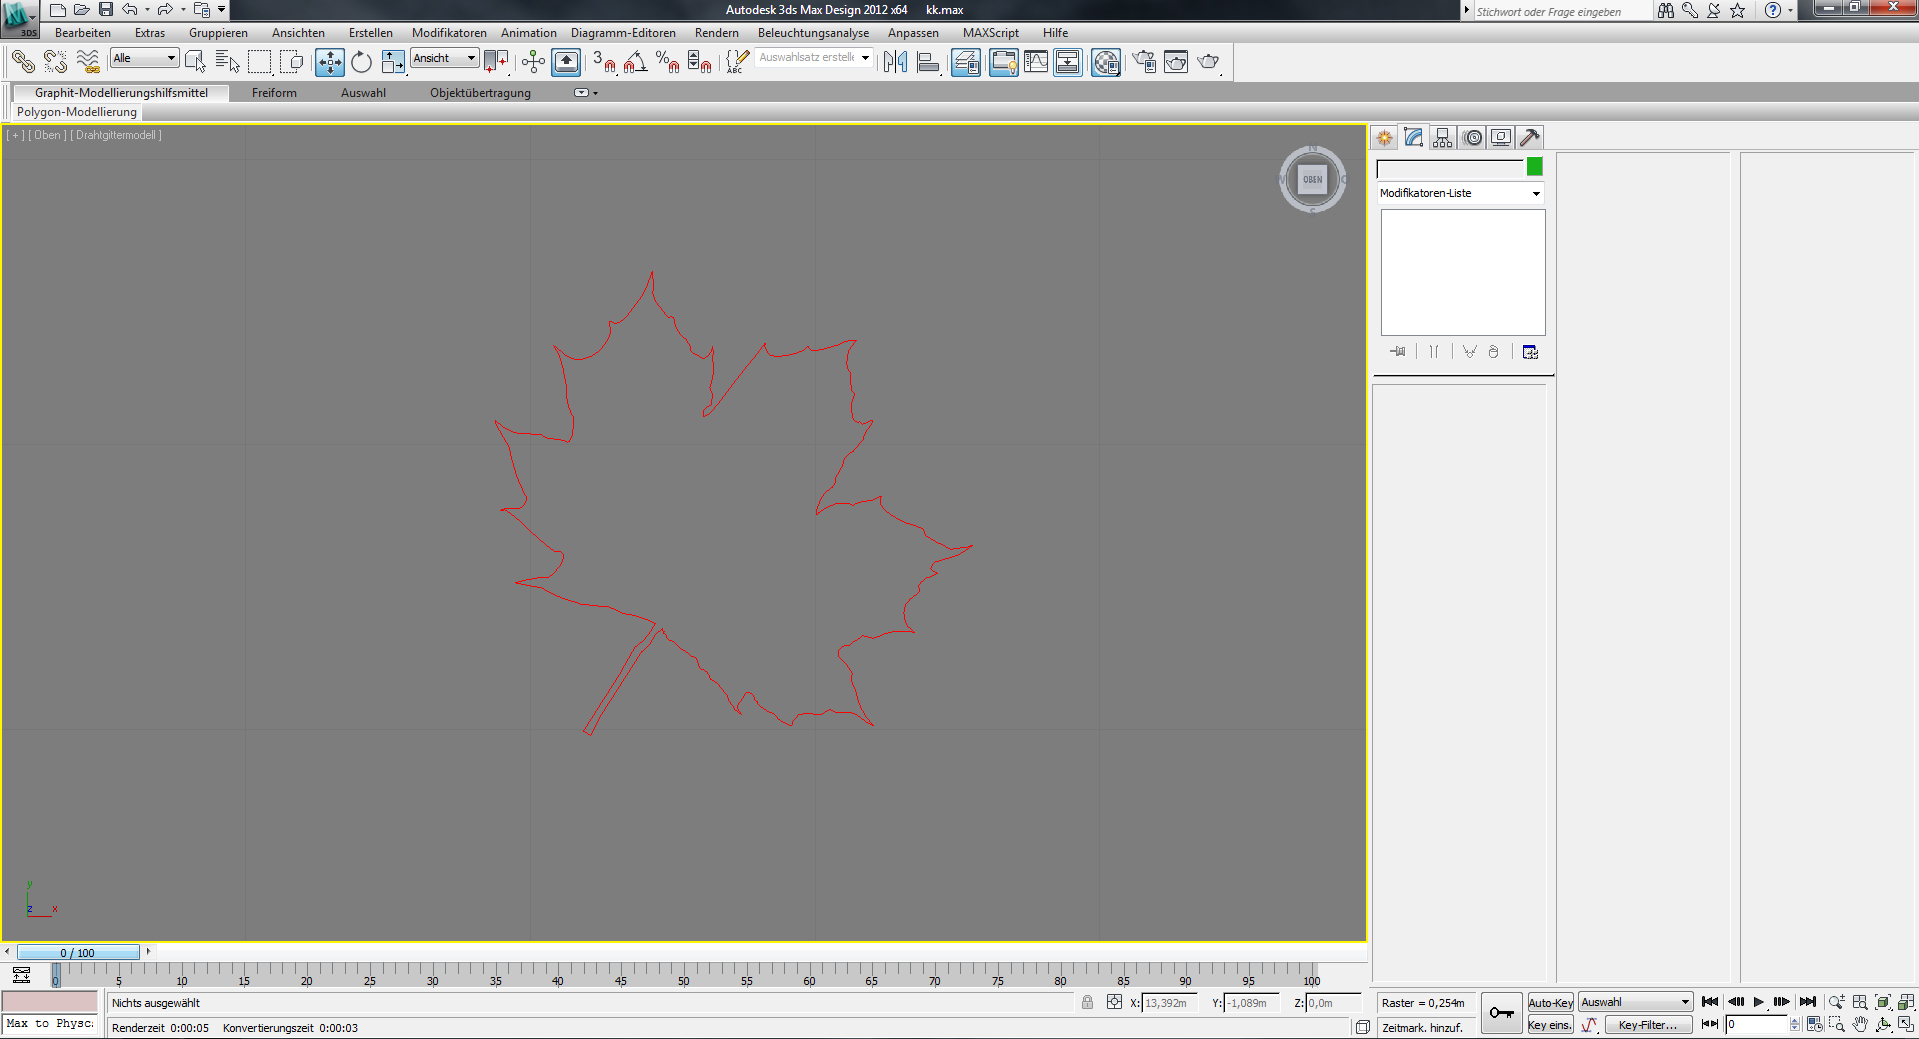Click the Zoom Extents Selected icon
The height and width of the screenshot is (1039, 1919).
point(1882,1002)
